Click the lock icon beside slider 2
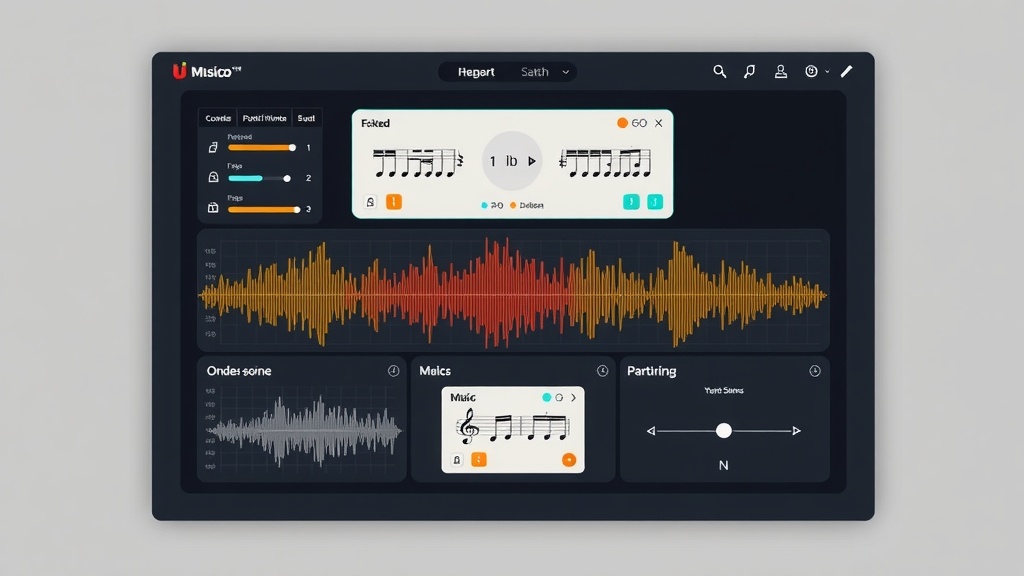 pos(212,178)
